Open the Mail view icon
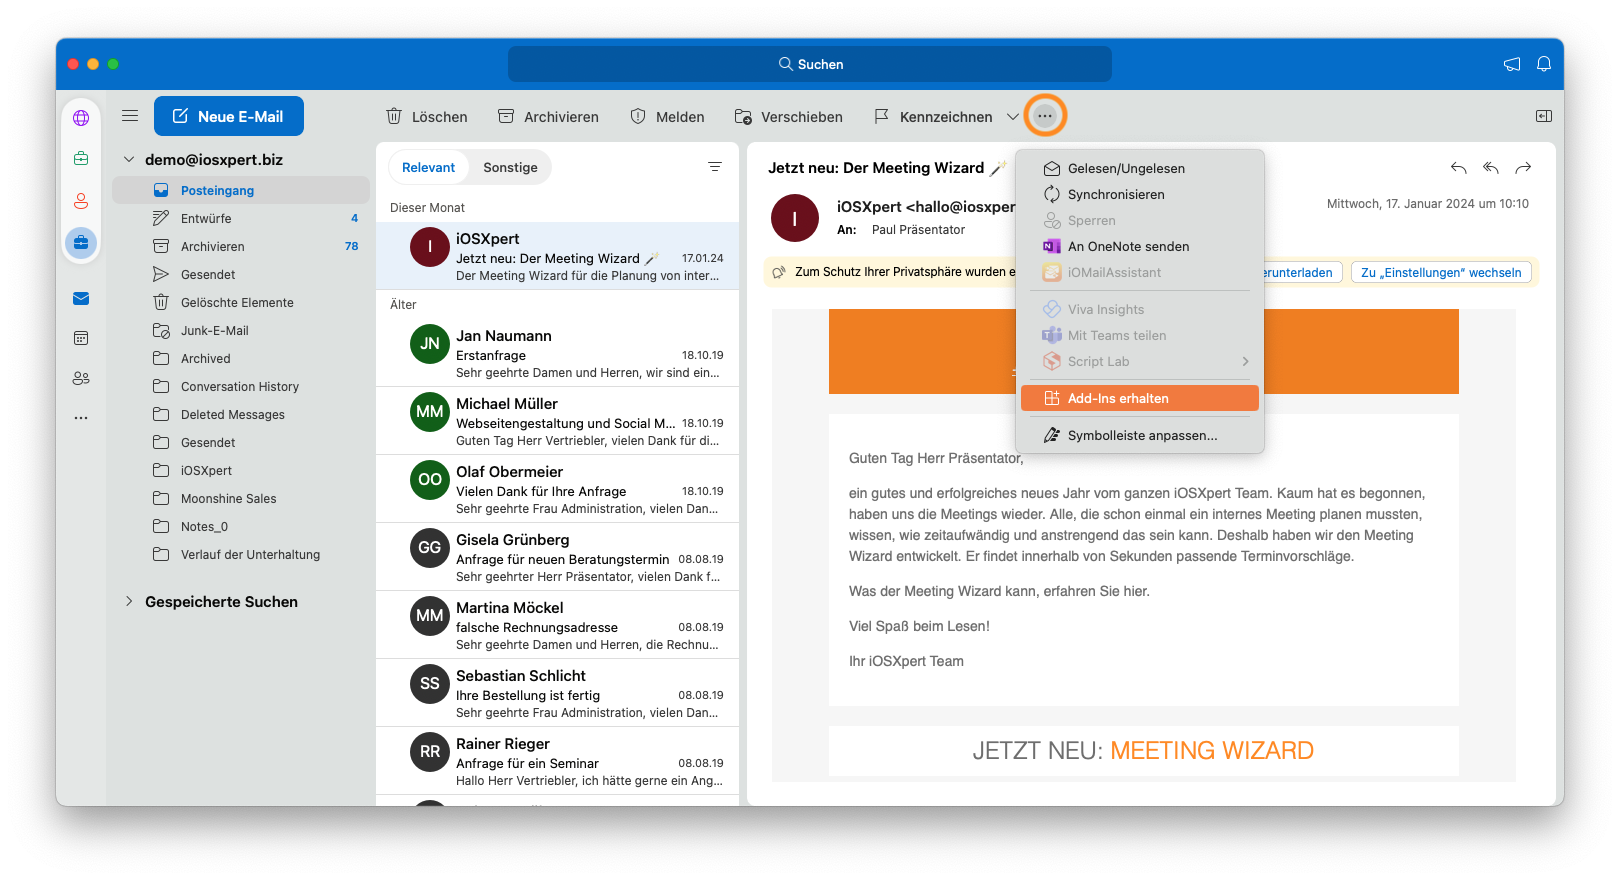This screenshot has height=880, width=1620. point(81,298)
